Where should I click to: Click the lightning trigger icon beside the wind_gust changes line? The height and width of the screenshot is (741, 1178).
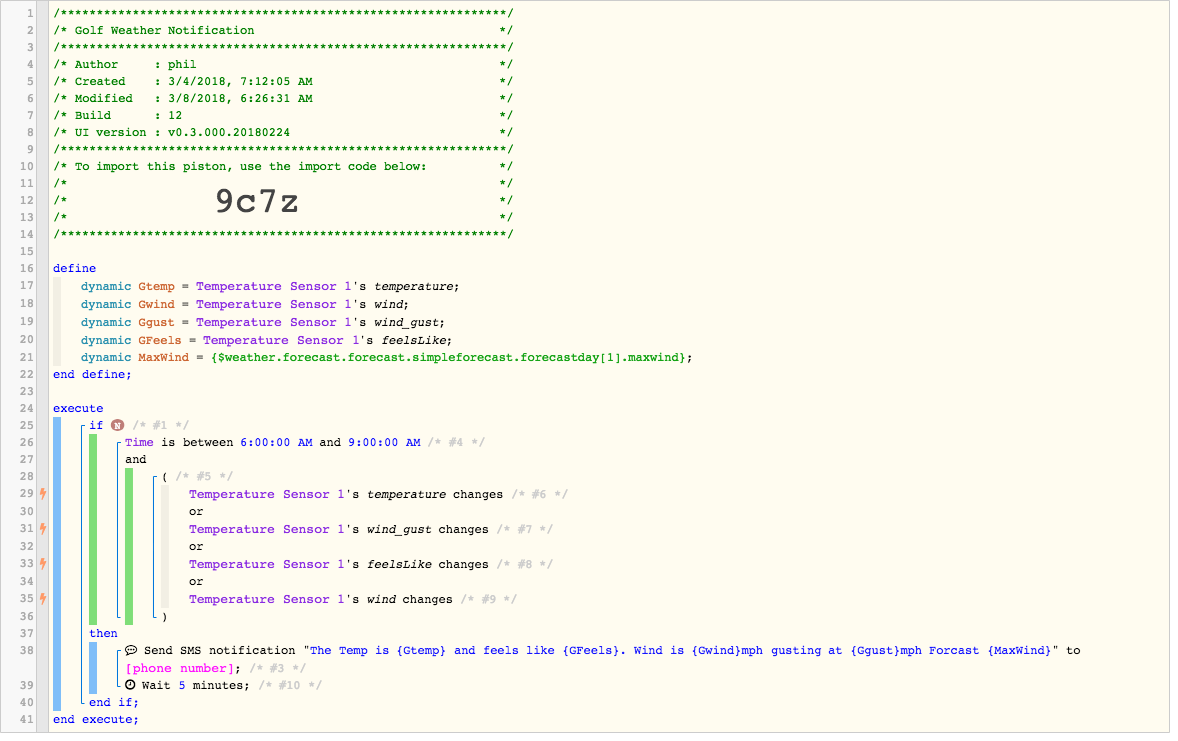[x=44, y=529]
